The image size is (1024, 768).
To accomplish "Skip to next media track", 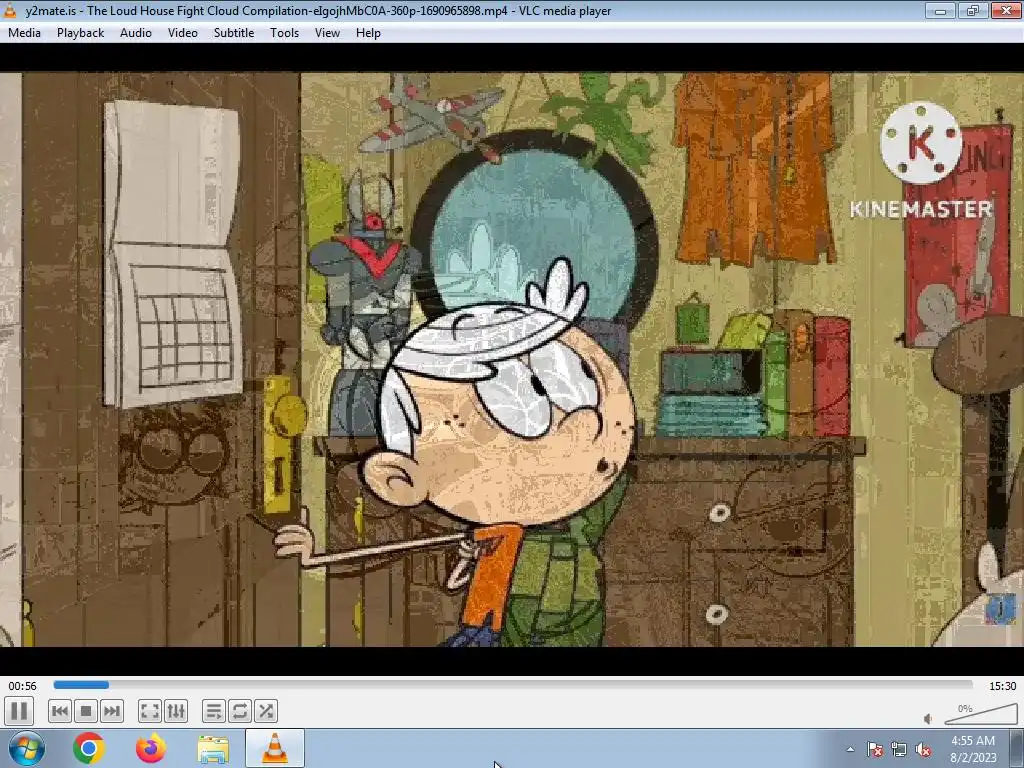I will click(112, 711).
